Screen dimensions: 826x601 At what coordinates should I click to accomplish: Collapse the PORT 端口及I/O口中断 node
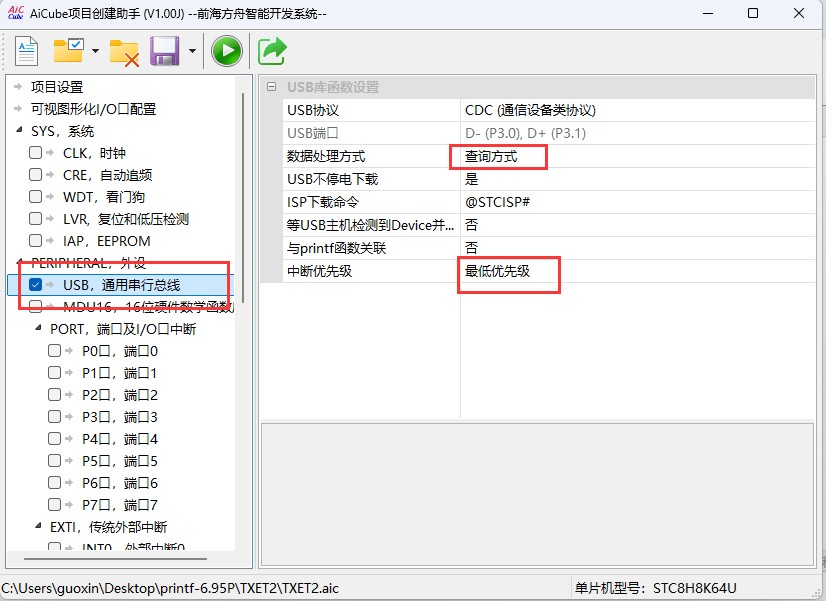38,328
